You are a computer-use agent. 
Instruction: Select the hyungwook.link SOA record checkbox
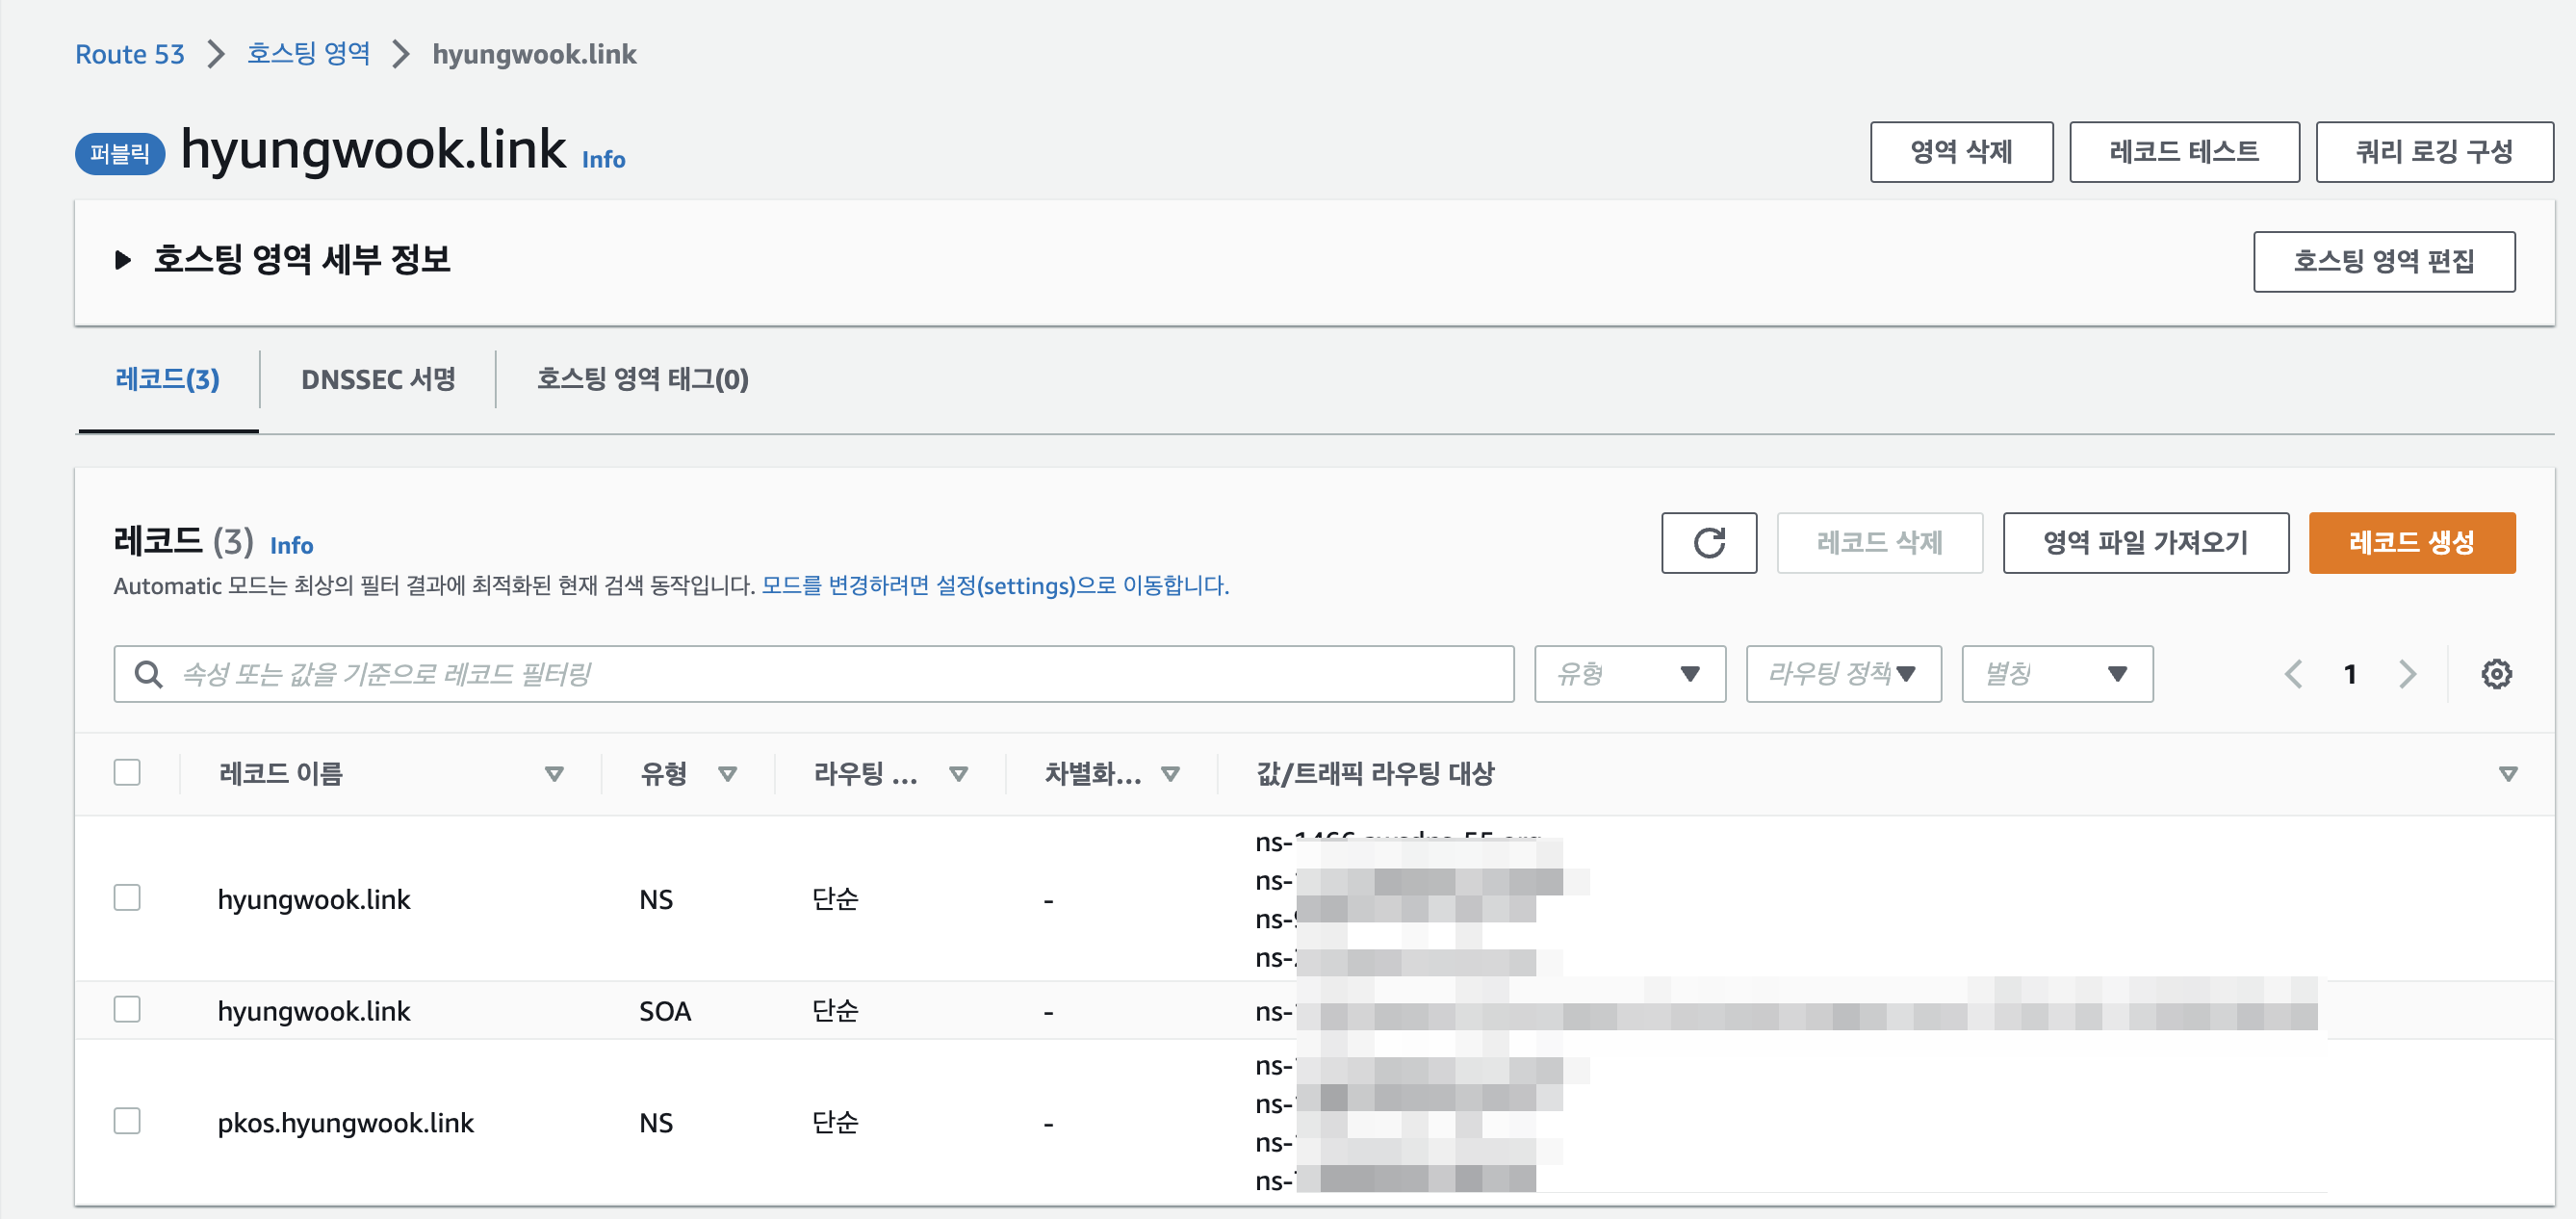(x=127, y=1009)
